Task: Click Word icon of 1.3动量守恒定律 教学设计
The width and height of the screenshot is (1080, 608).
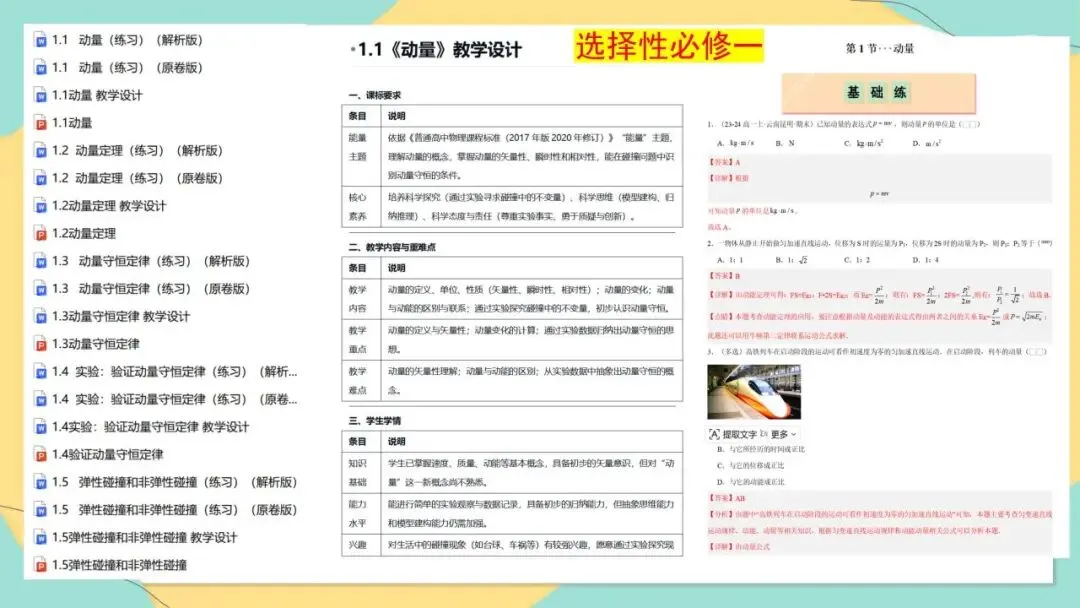Action: (x=41, y=317)
